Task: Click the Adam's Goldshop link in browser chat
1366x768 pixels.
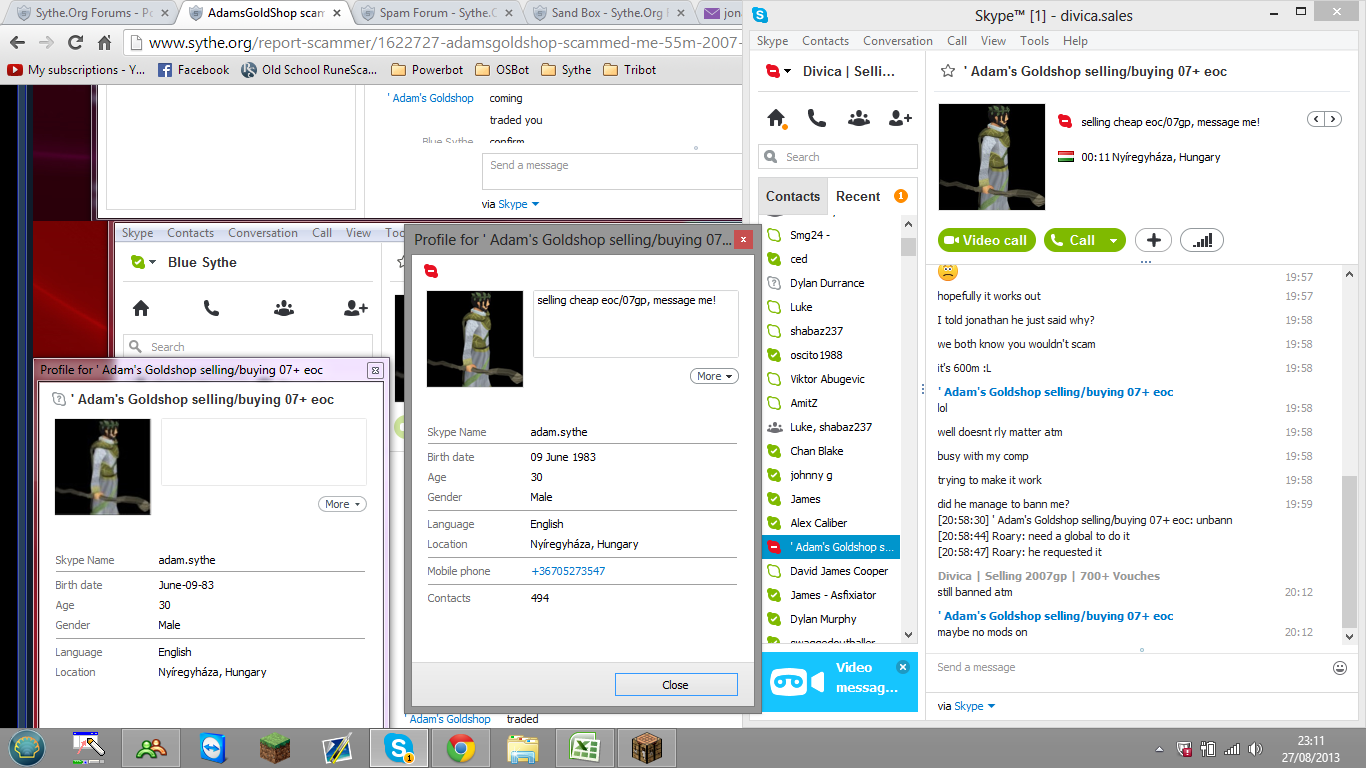Action: click(432, 98)
